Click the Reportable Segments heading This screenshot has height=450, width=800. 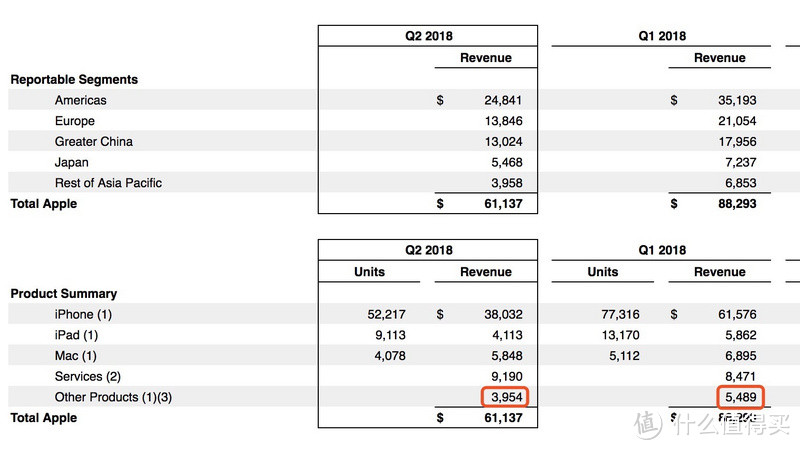(74, 80)
